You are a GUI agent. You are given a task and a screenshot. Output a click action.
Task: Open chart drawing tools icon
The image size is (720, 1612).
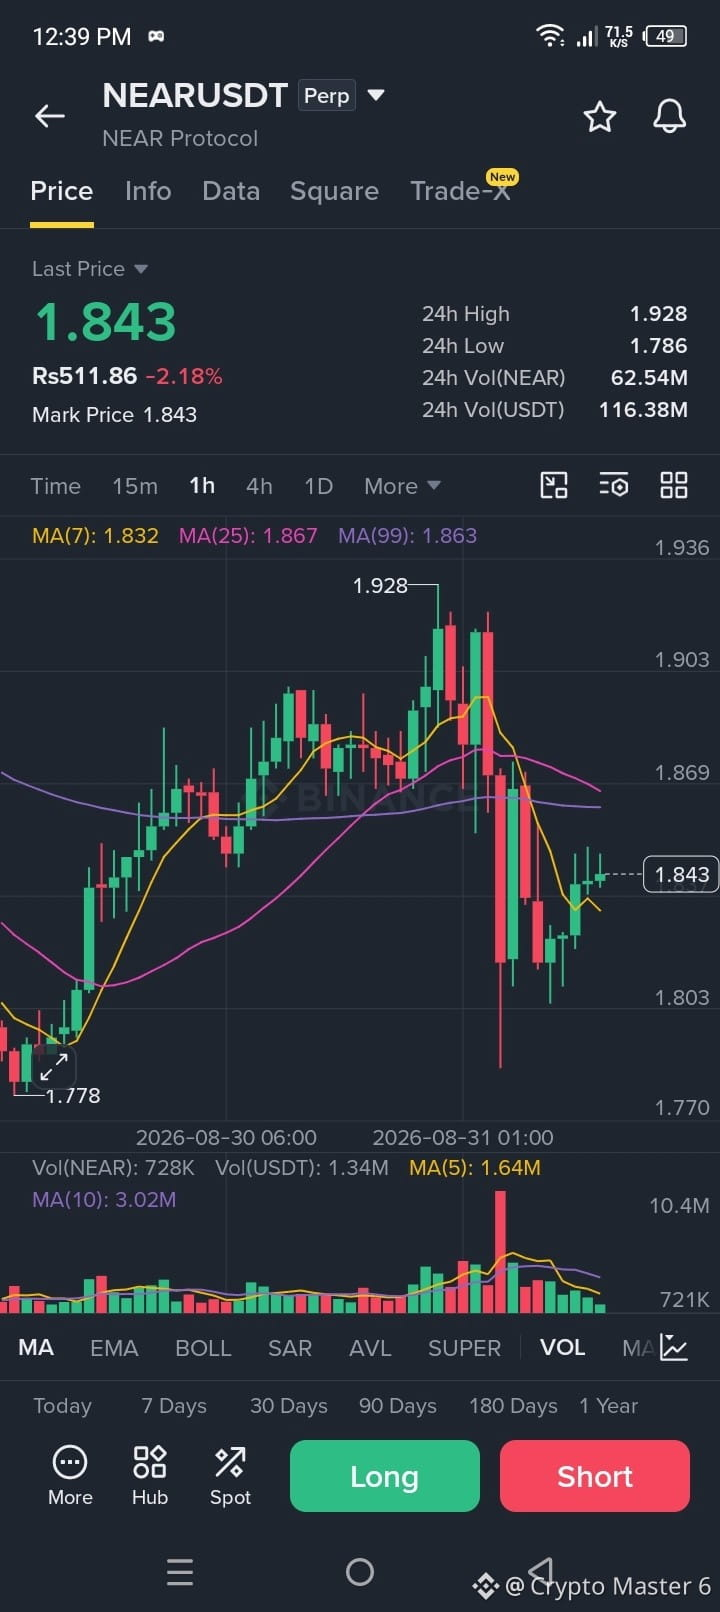pyautogui.click(x=554, y=486)
